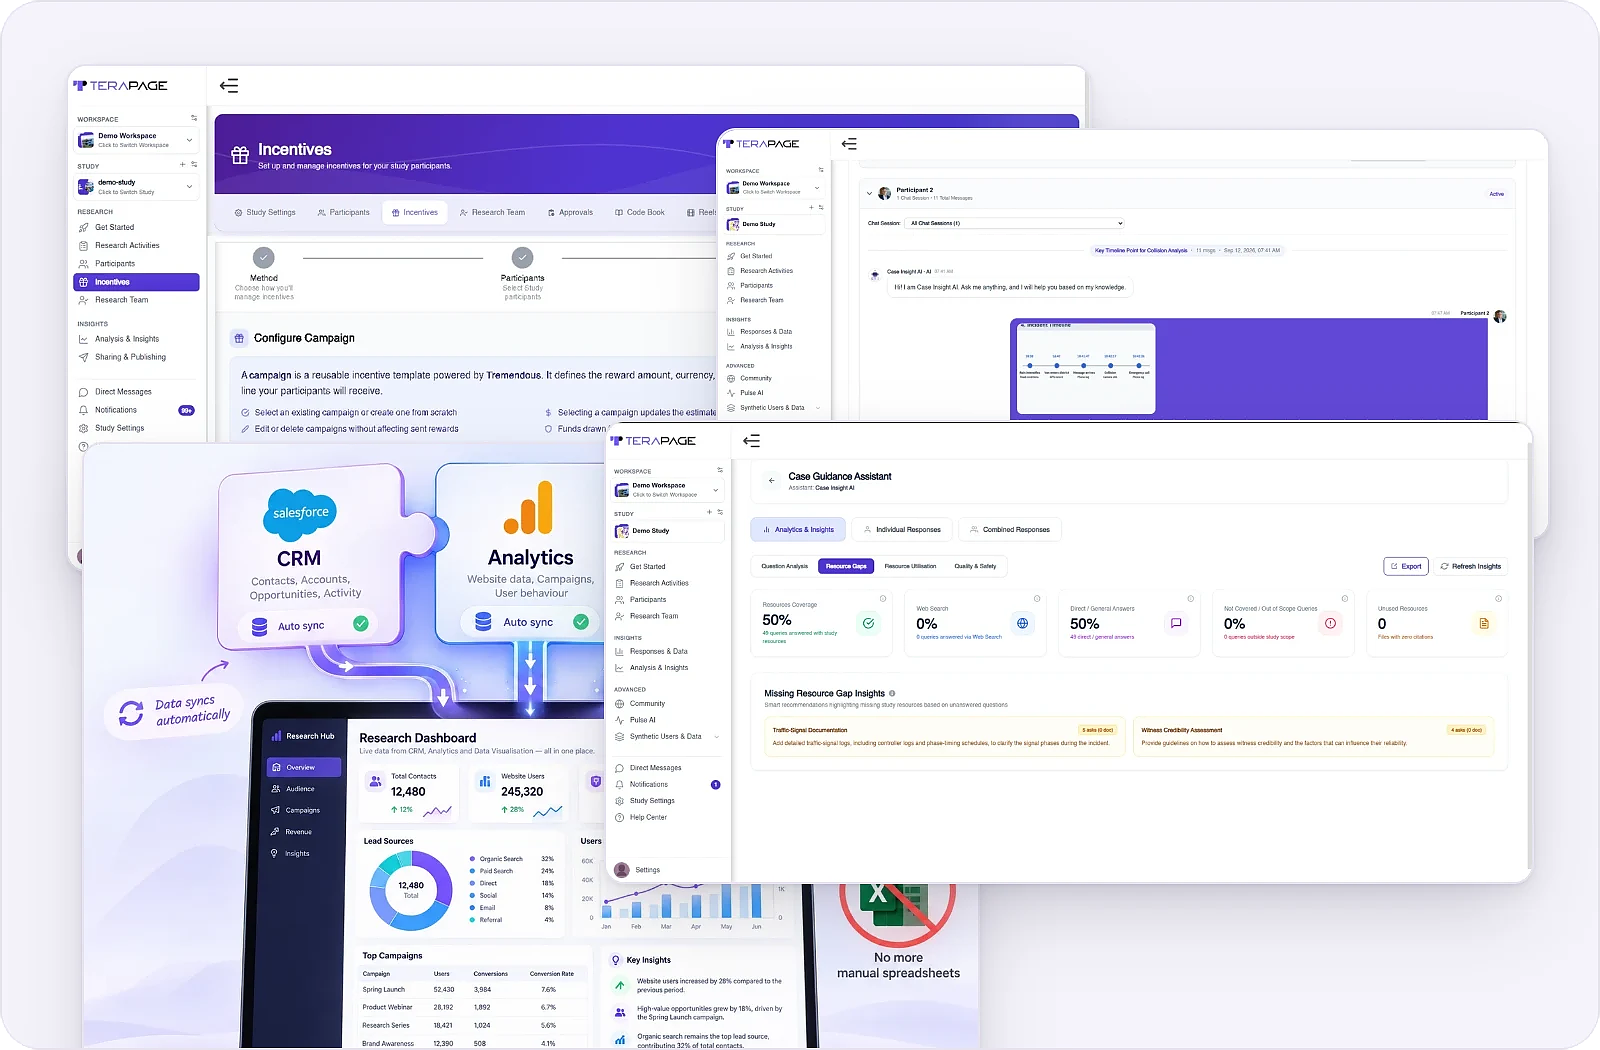Click the Salesforce CRM Auto sync checkmark
This screenshot has height=1050, width=1600.
click(x=361, y=624)
